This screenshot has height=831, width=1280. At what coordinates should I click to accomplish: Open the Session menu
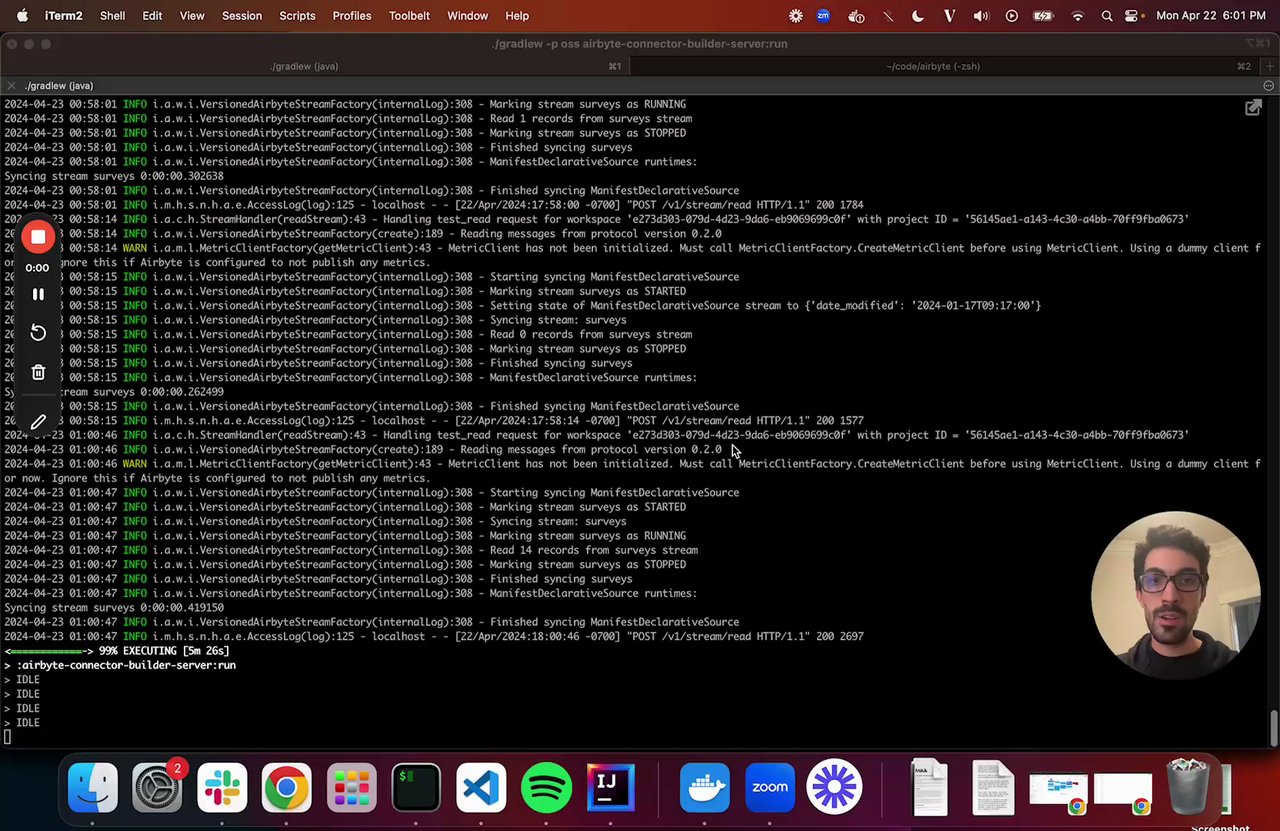[242, 16]
